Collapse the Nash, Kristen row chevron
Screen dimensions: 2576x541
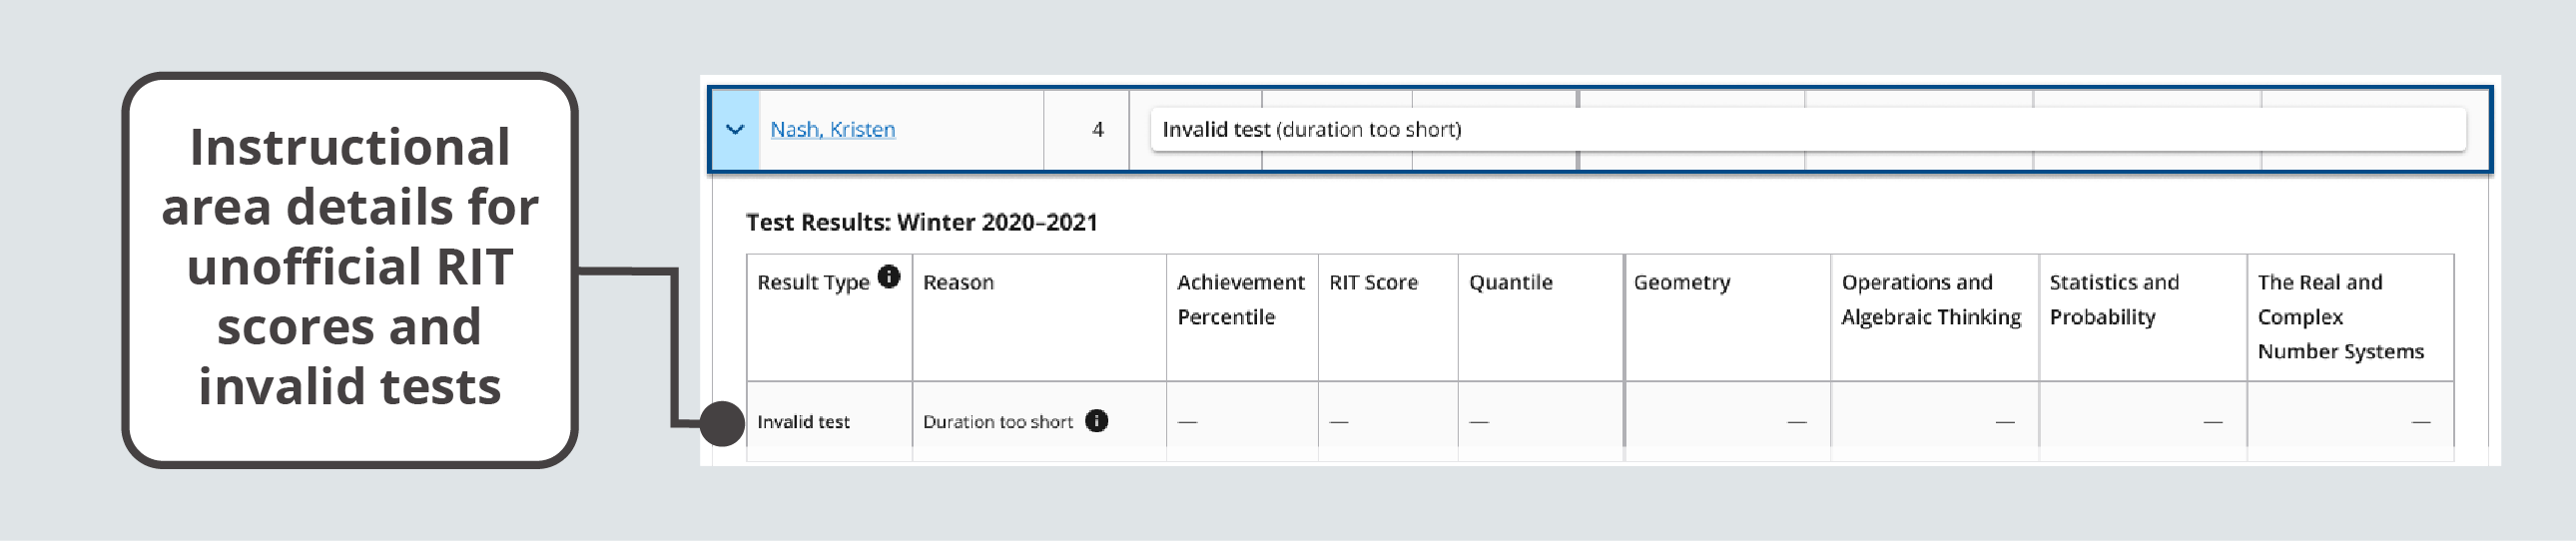(735, 130)
